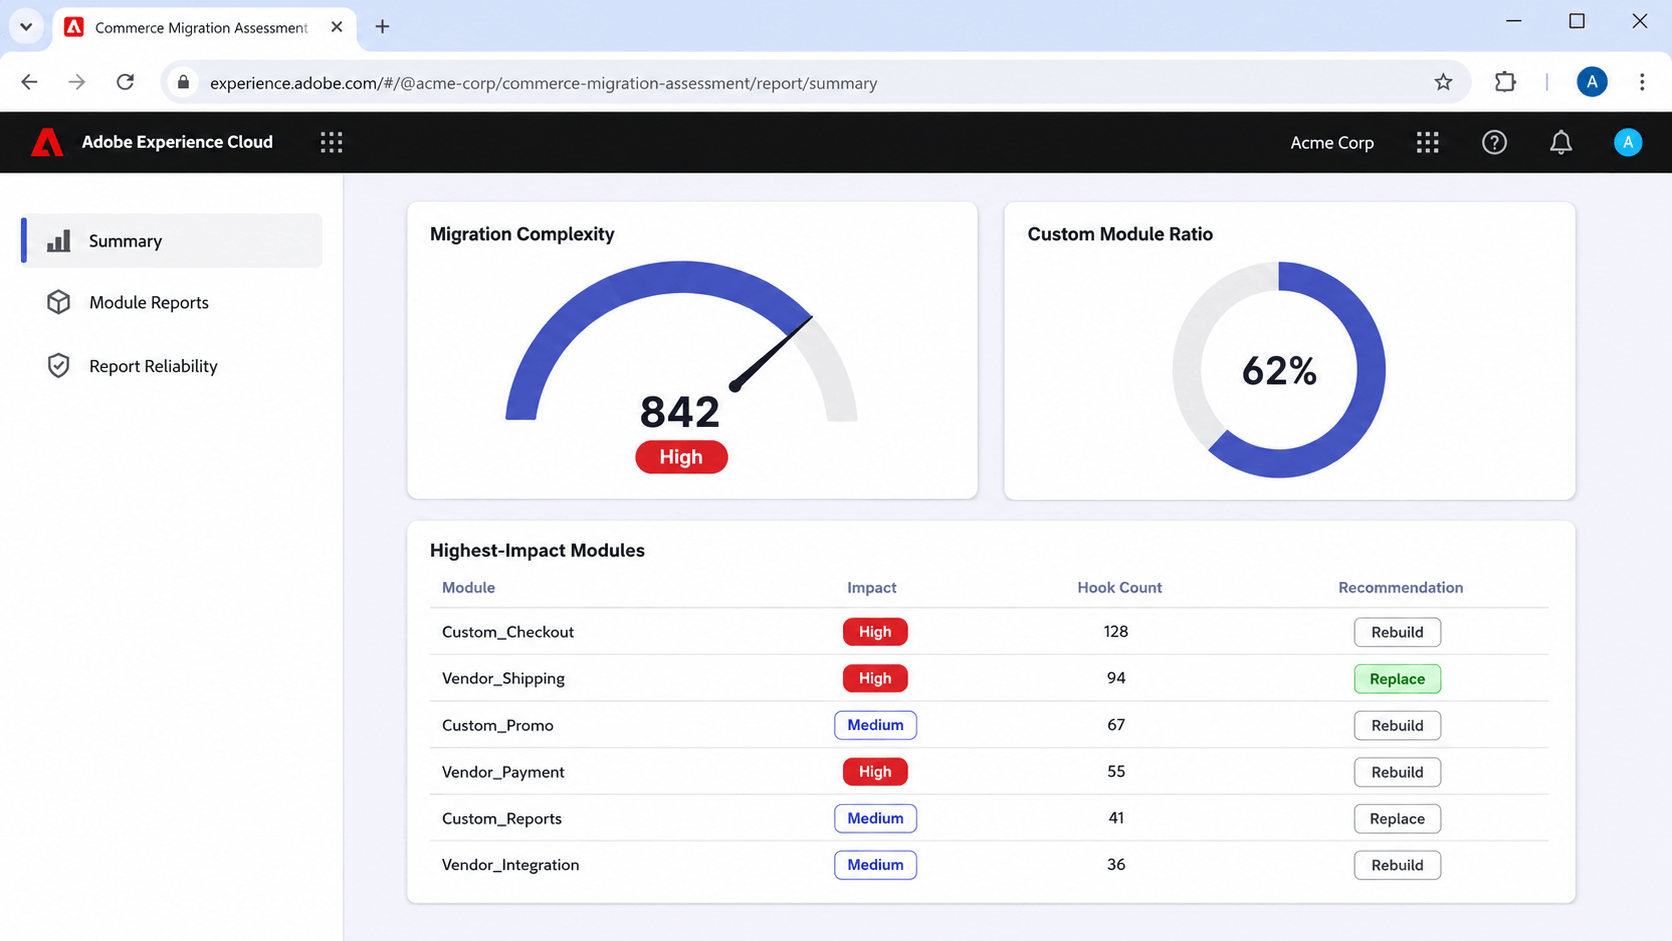Reload the page

pos(125,82)
